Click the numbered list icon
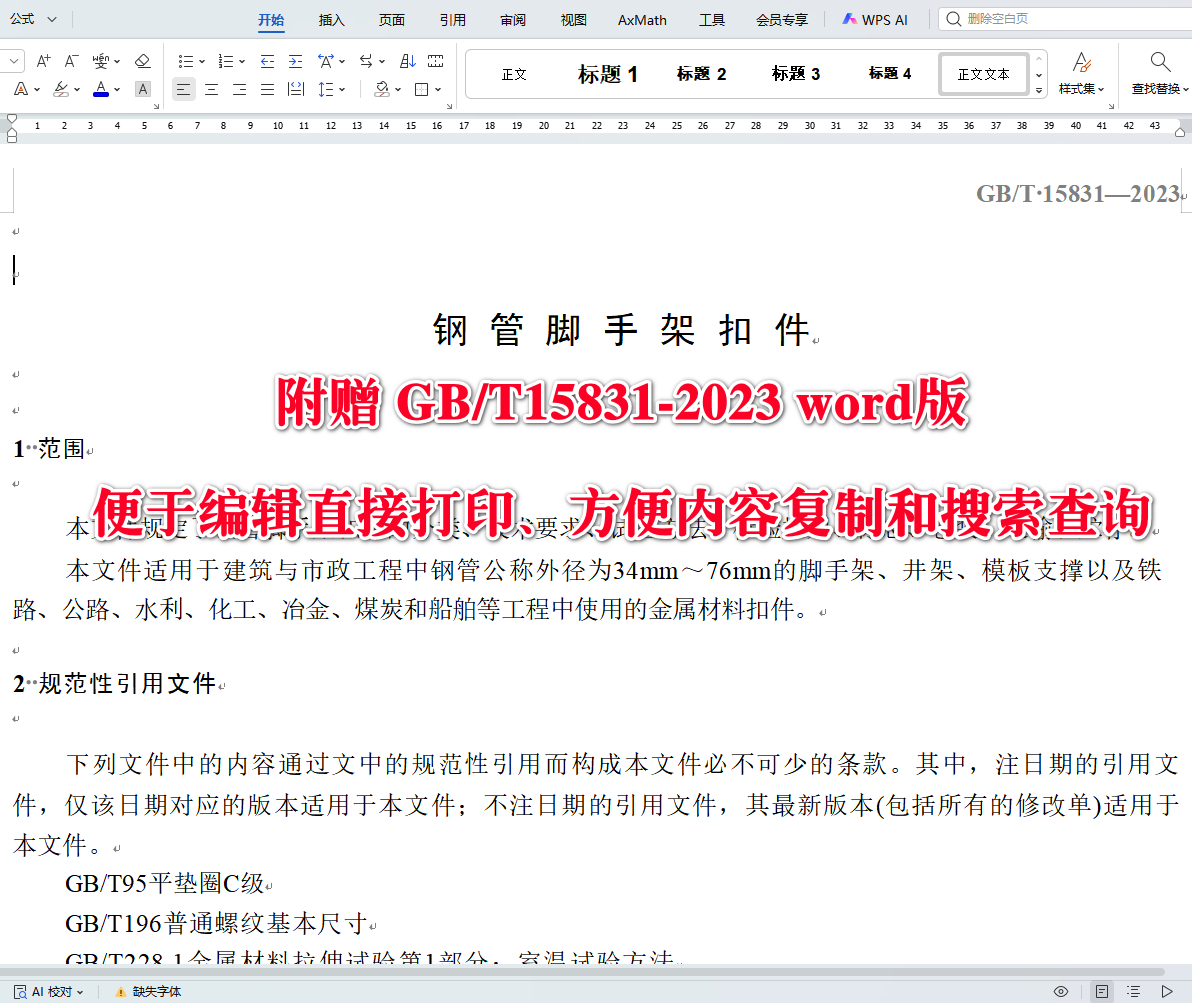Screen dimensions: 1192x1003 pyautogui.click(x=225, y=61)
